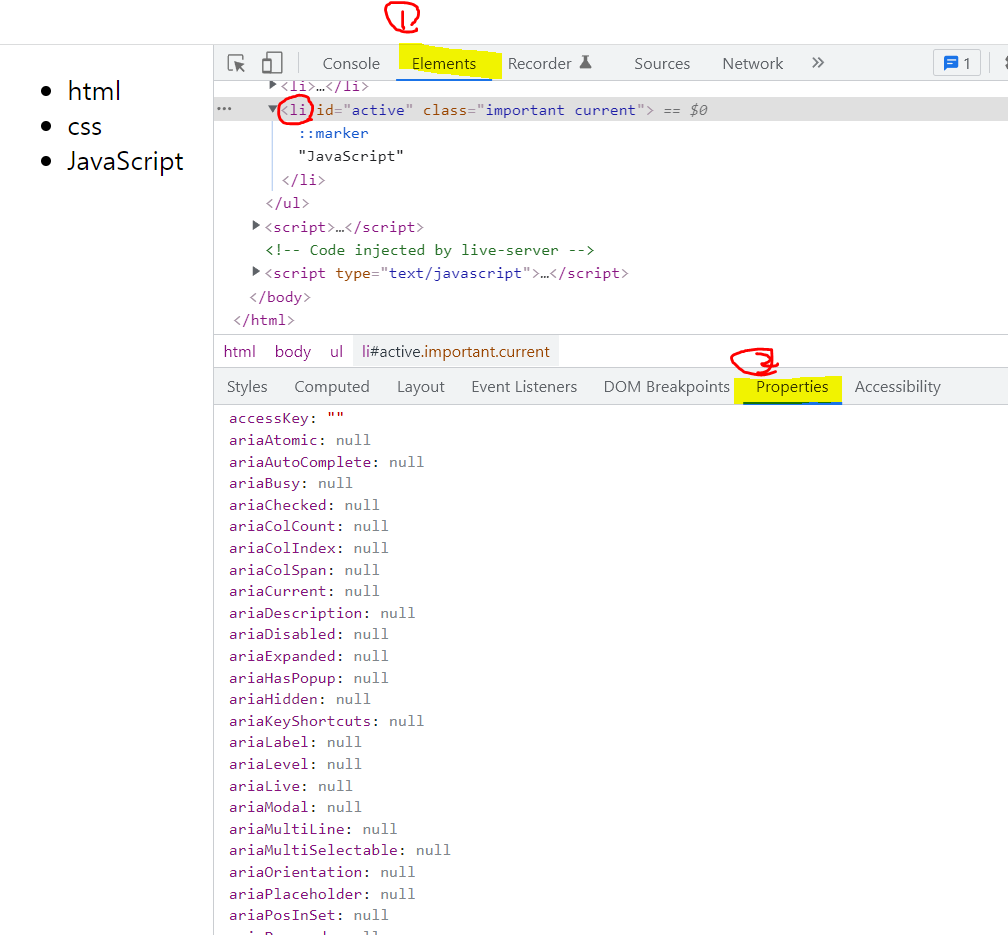The width and height of the screenshot is (1008, 935).
Task: Click the ariaChecked property row
Action: tap(304, 505)
